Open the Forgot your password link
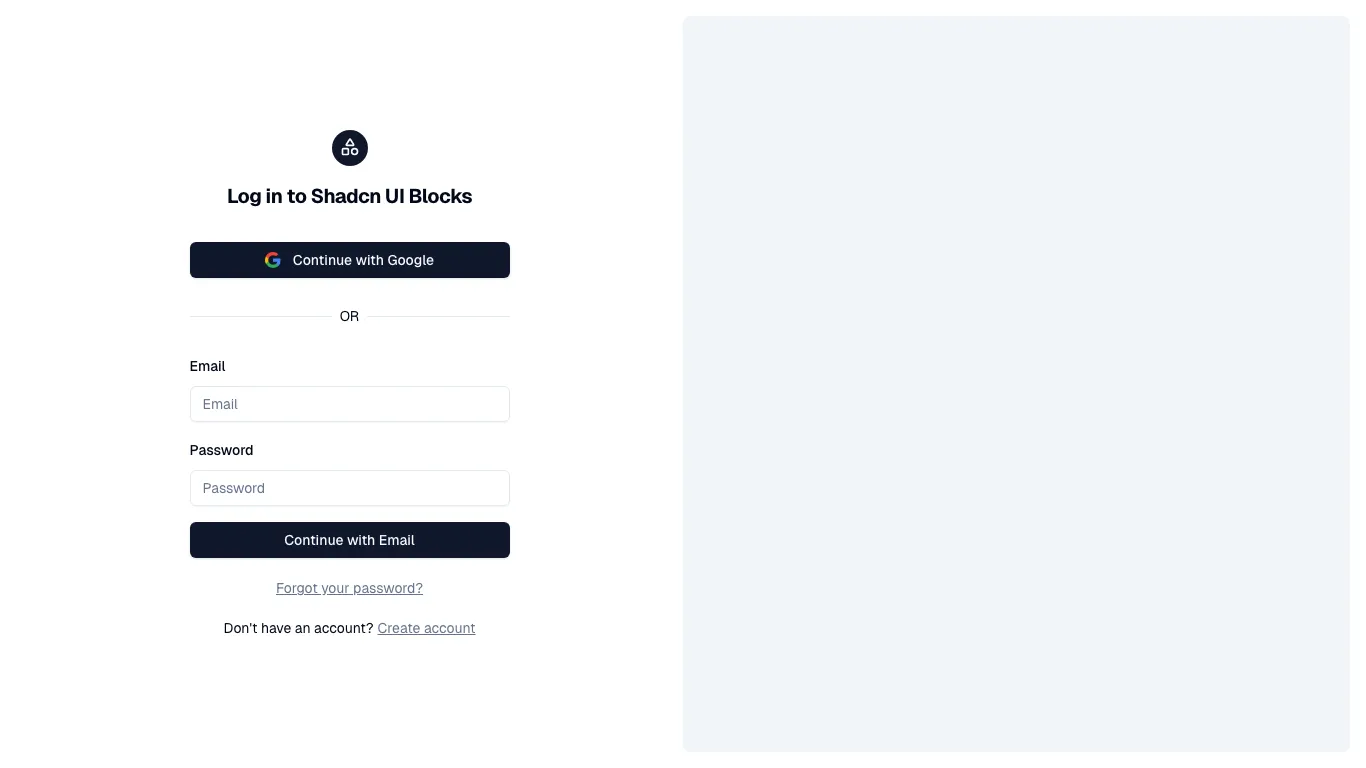Image resolution: width=1366 pixels, height=768 pixels. coord(349,588)
